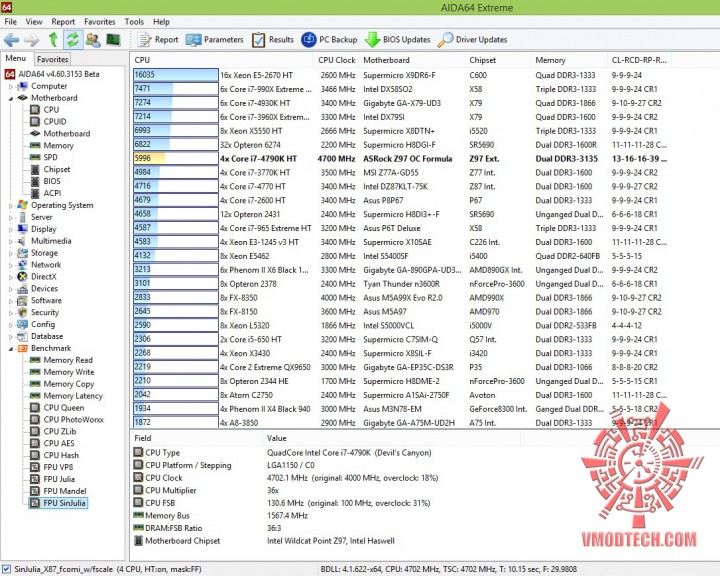Click the Database tree icon
720x576 pixels.
coord(22,337)
